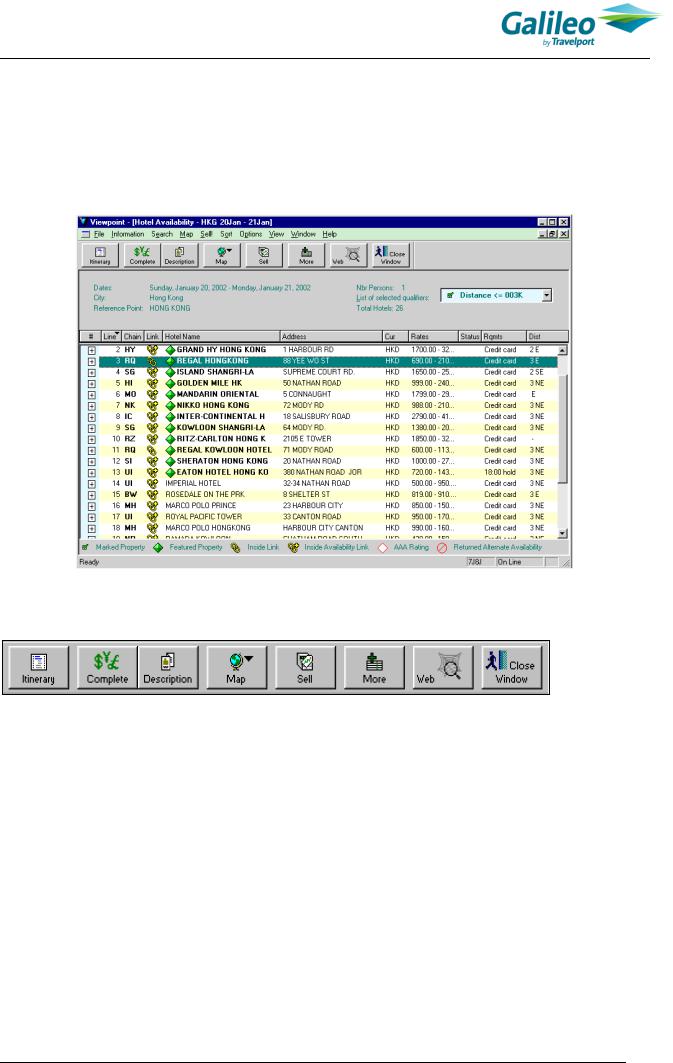
Task: Click the 7J8J status bar entry
Action: [x=480, y=562]
